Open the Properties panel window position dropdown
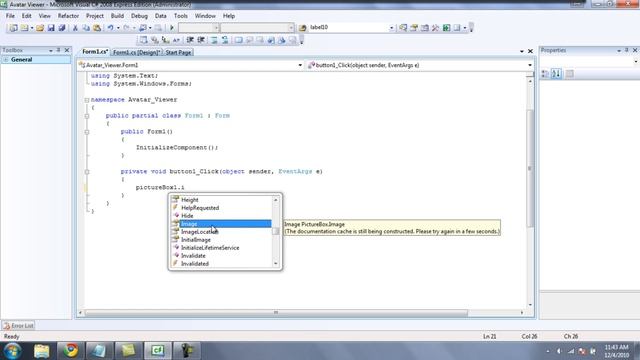The width and height of the screenshot is (640, 360). tap(619, 51)
